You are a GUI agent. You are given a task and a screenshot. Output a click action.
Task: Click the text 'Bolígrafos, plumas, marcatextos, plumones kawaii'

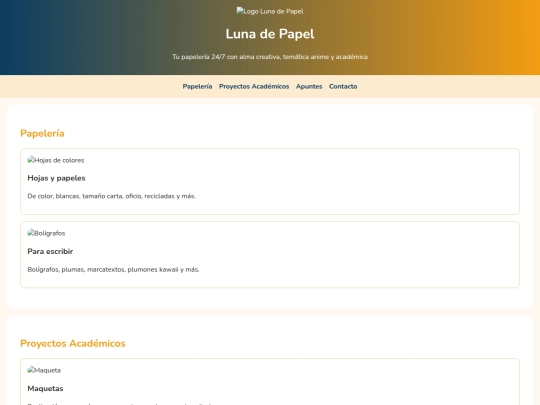pos(113,269)
